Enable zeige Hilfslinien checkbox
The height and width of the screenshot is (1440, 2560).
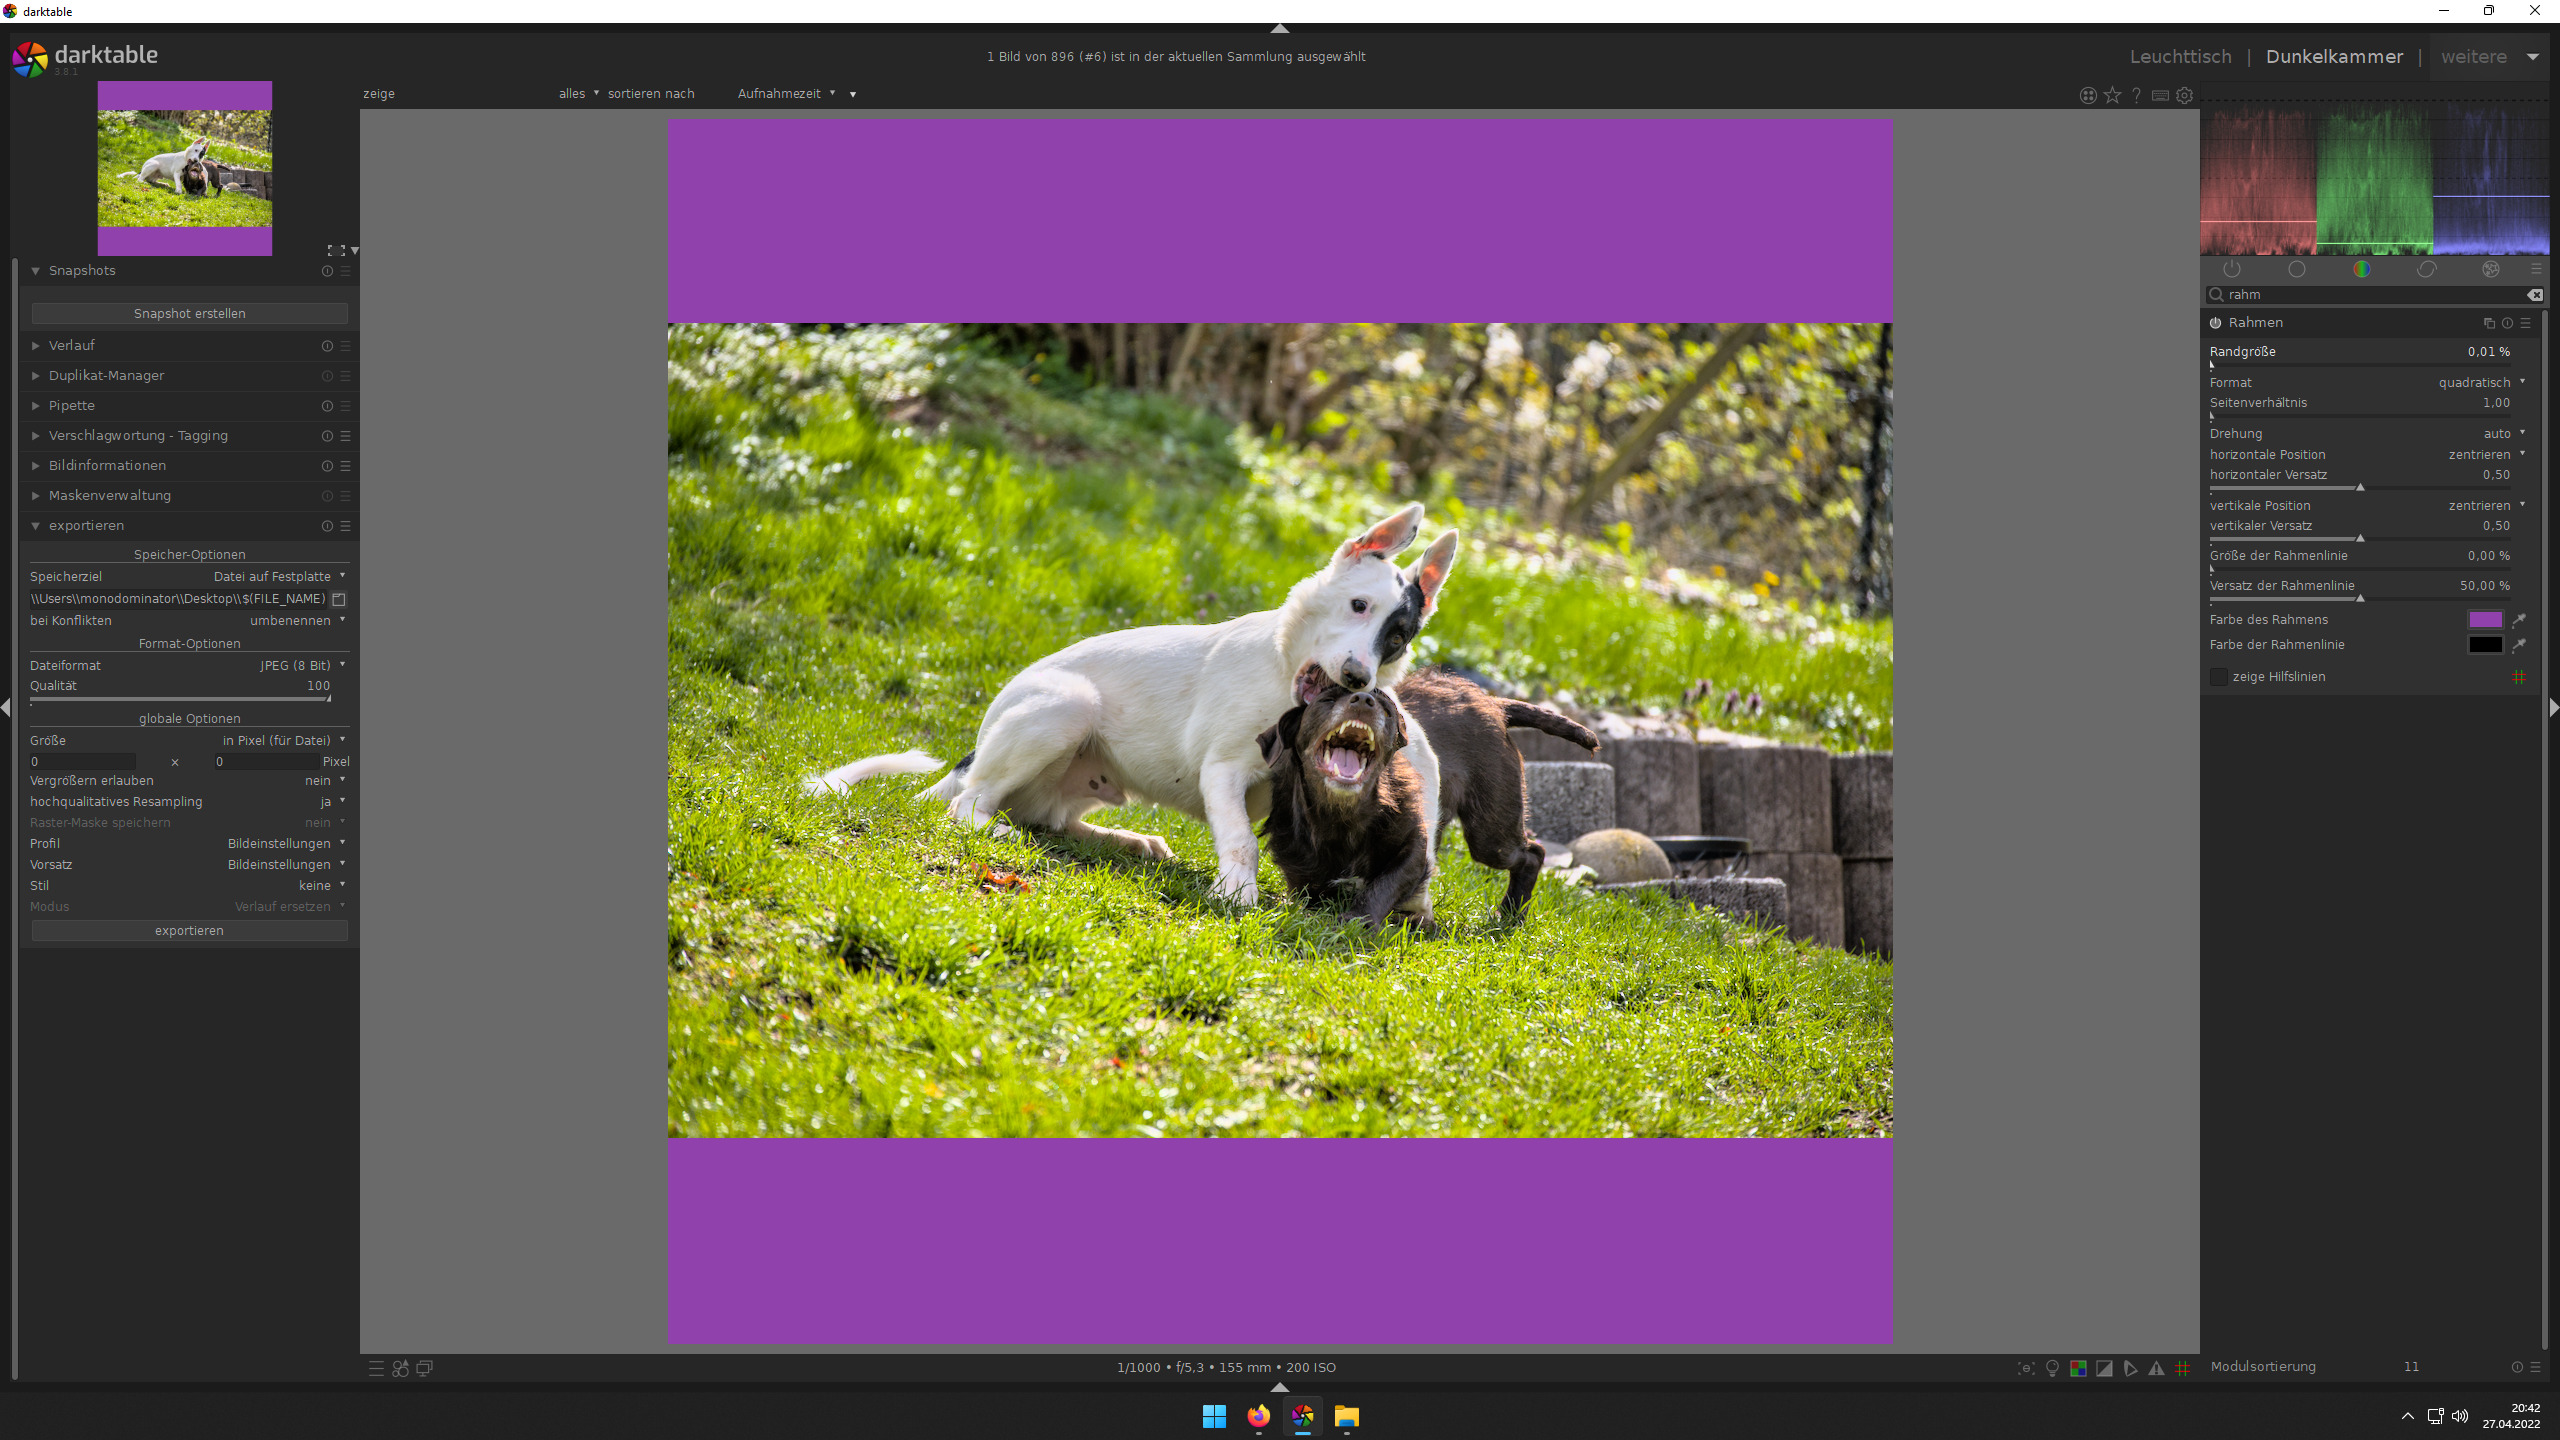(x=2219, y=677)
